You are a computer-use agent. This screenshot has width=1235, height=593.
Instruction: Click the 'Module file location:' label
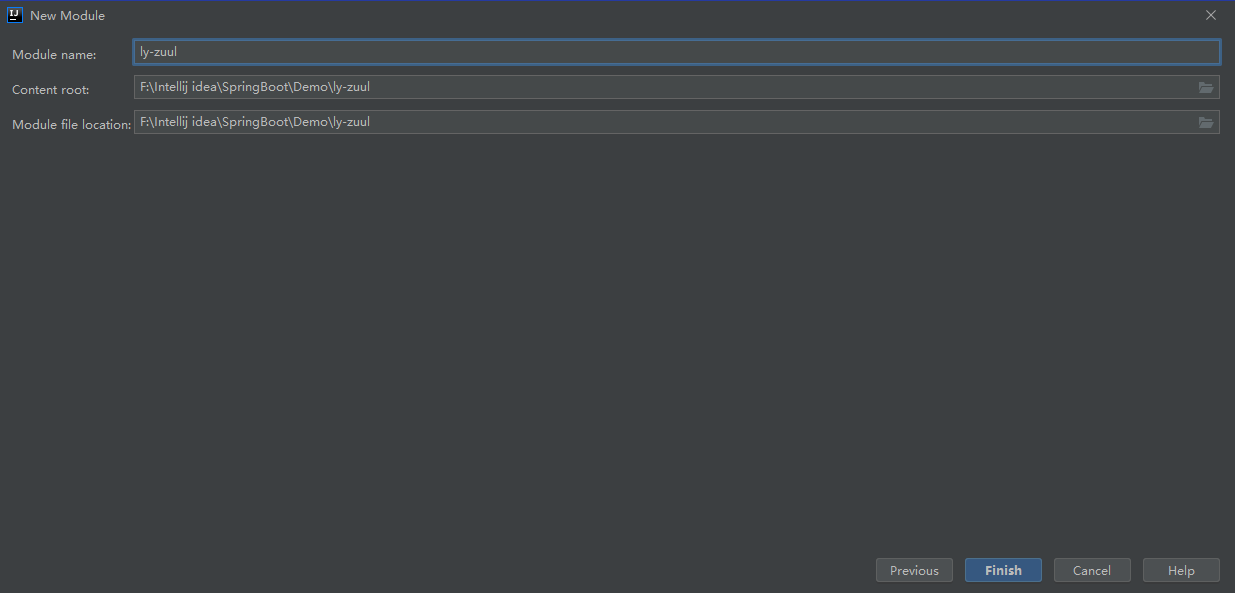click(x=72, y=124)
